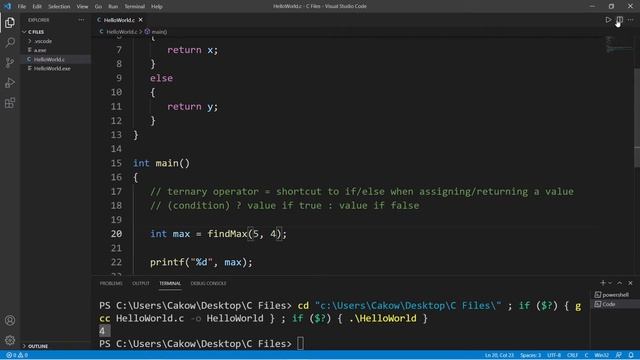Expand the Outline section
Image resolution: width=640 pixels, height=360 pixels.
click(38, 346)
